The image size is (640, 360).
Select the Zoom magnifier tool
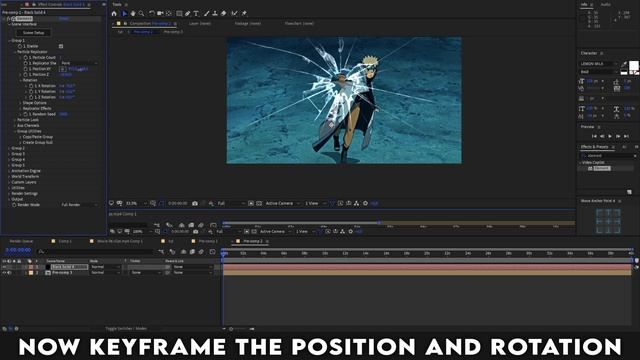(141, 13)
